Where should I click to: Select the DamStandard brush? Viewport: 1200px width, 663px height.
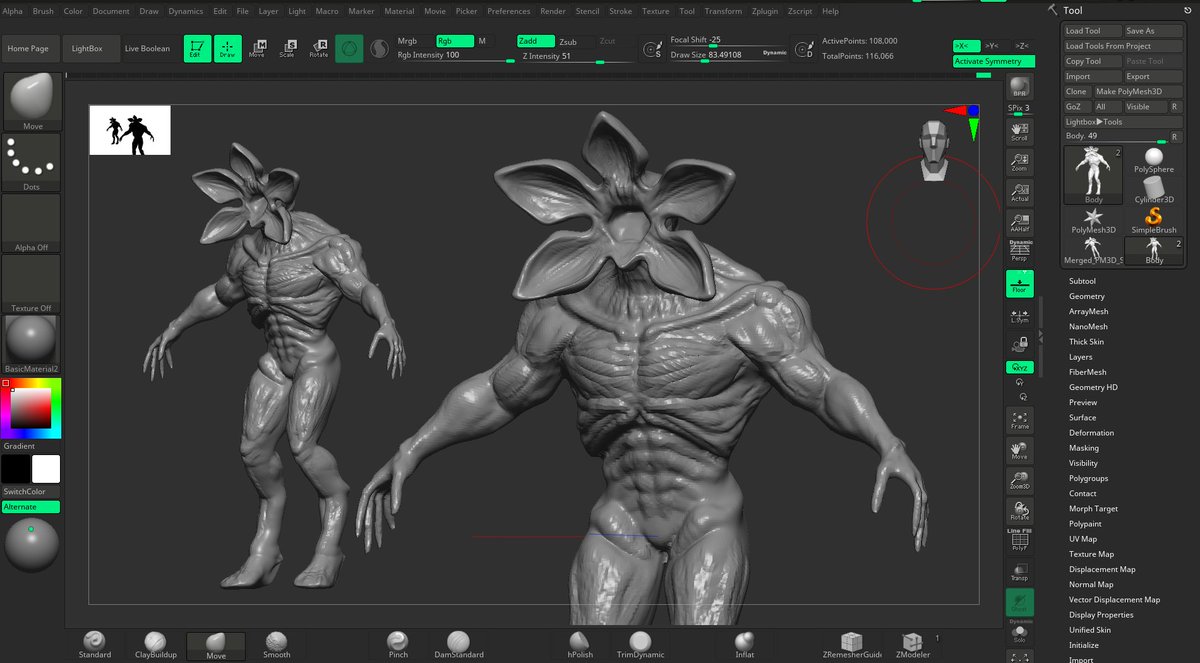[x=458, y=645]
